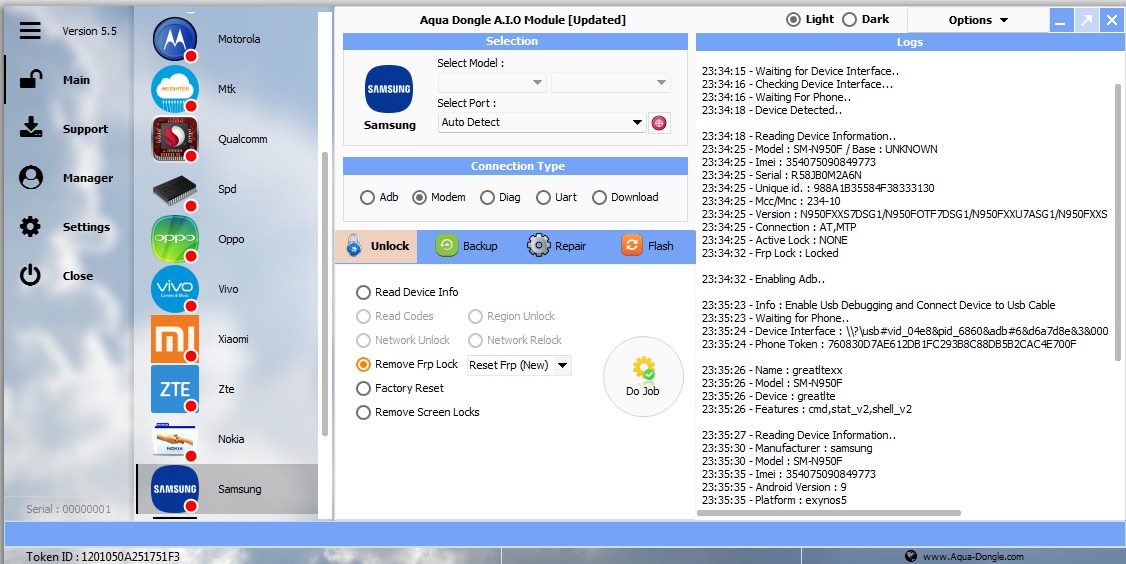Click the Support download icon

[x=30, y=128]
